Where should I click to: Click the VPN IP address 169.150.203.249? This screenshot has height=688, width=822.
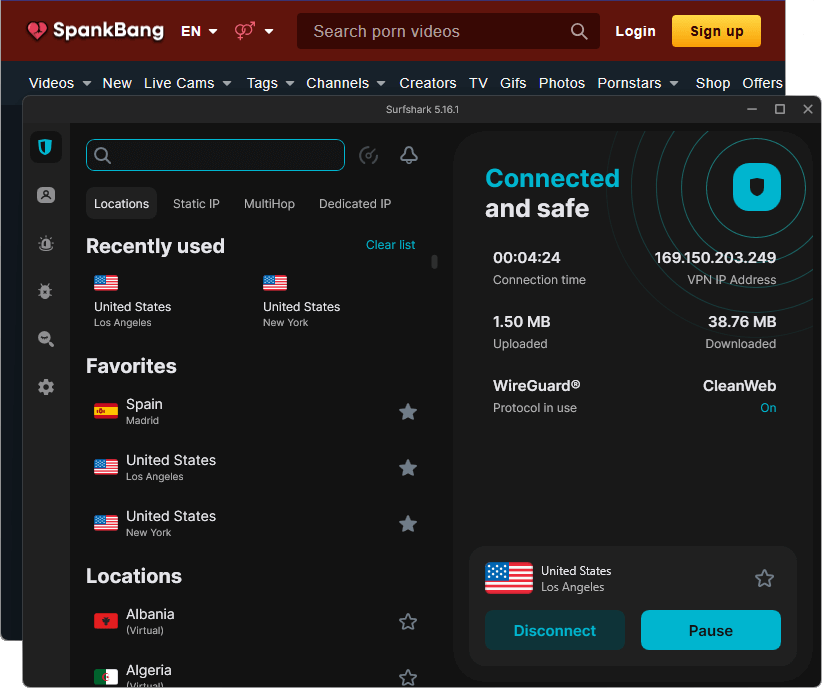click(715, 257)
